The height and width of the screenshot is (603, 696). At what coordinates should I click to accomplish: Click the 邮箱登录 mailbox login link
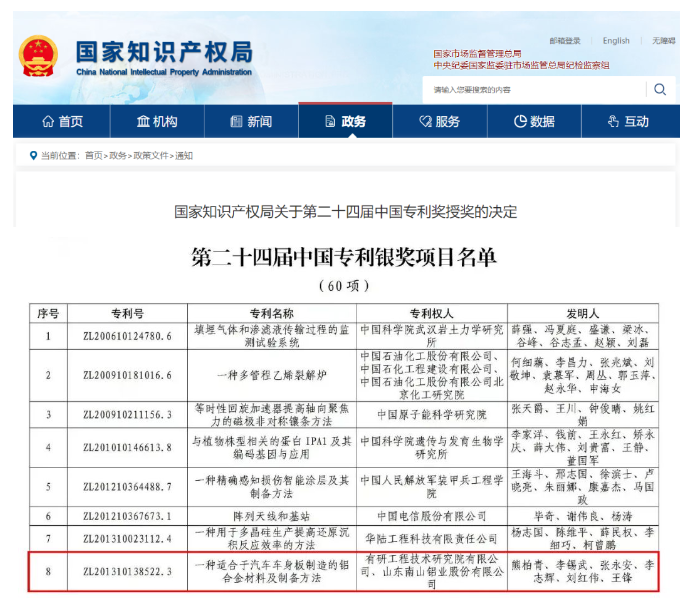564,41
